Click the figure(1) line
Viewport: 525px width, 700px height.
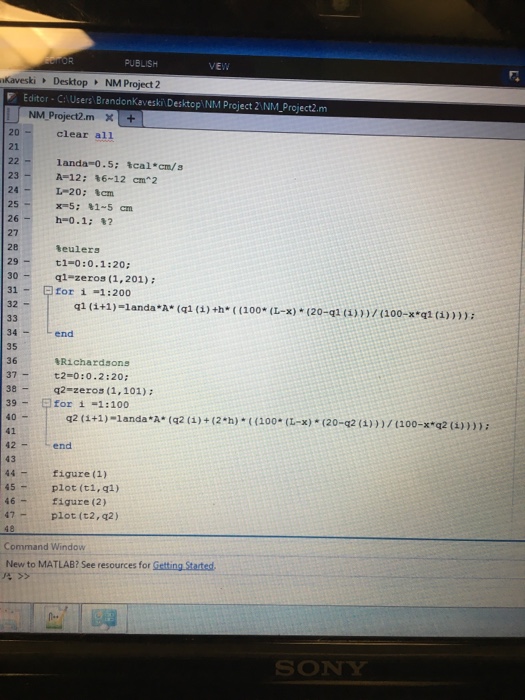click(x=79, y=474)
